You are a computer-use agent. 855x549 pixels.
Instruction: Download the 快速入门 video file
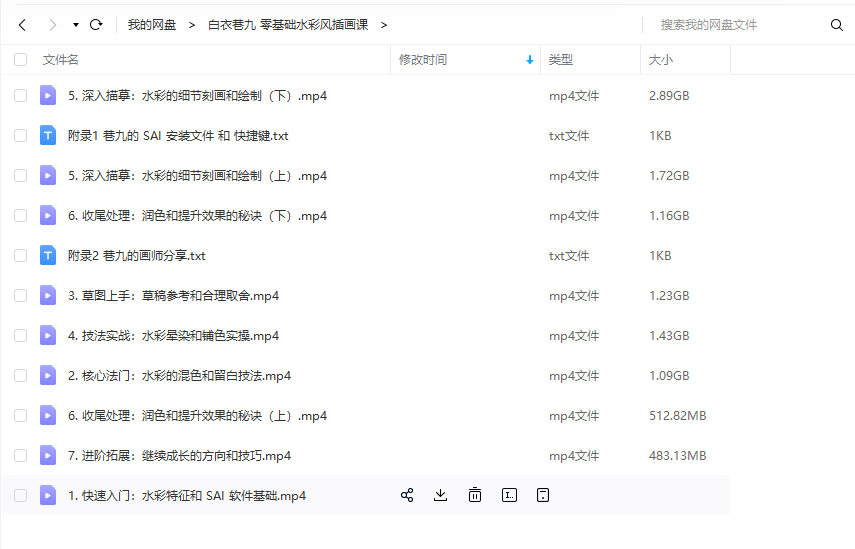(440, 495)
